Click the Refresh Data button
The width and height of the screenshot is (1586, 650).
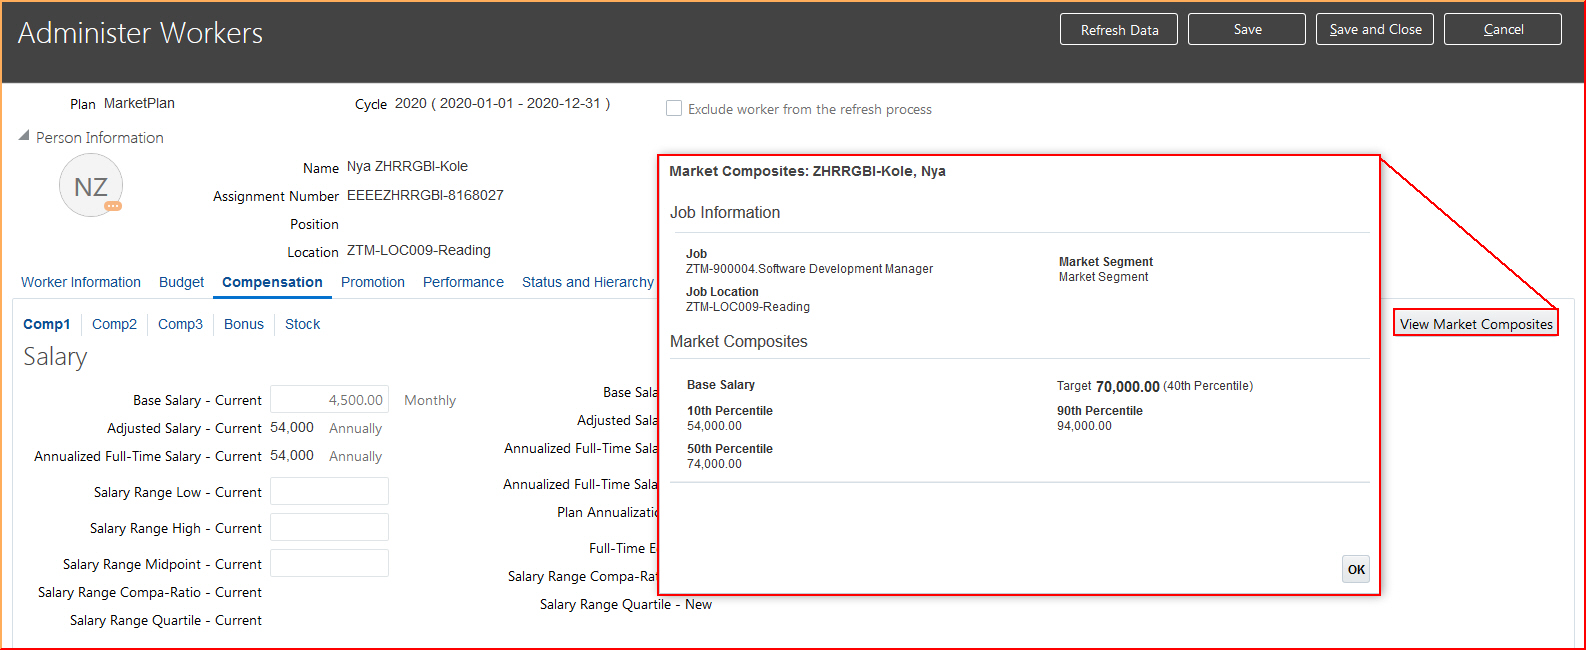coord(1118,30)
